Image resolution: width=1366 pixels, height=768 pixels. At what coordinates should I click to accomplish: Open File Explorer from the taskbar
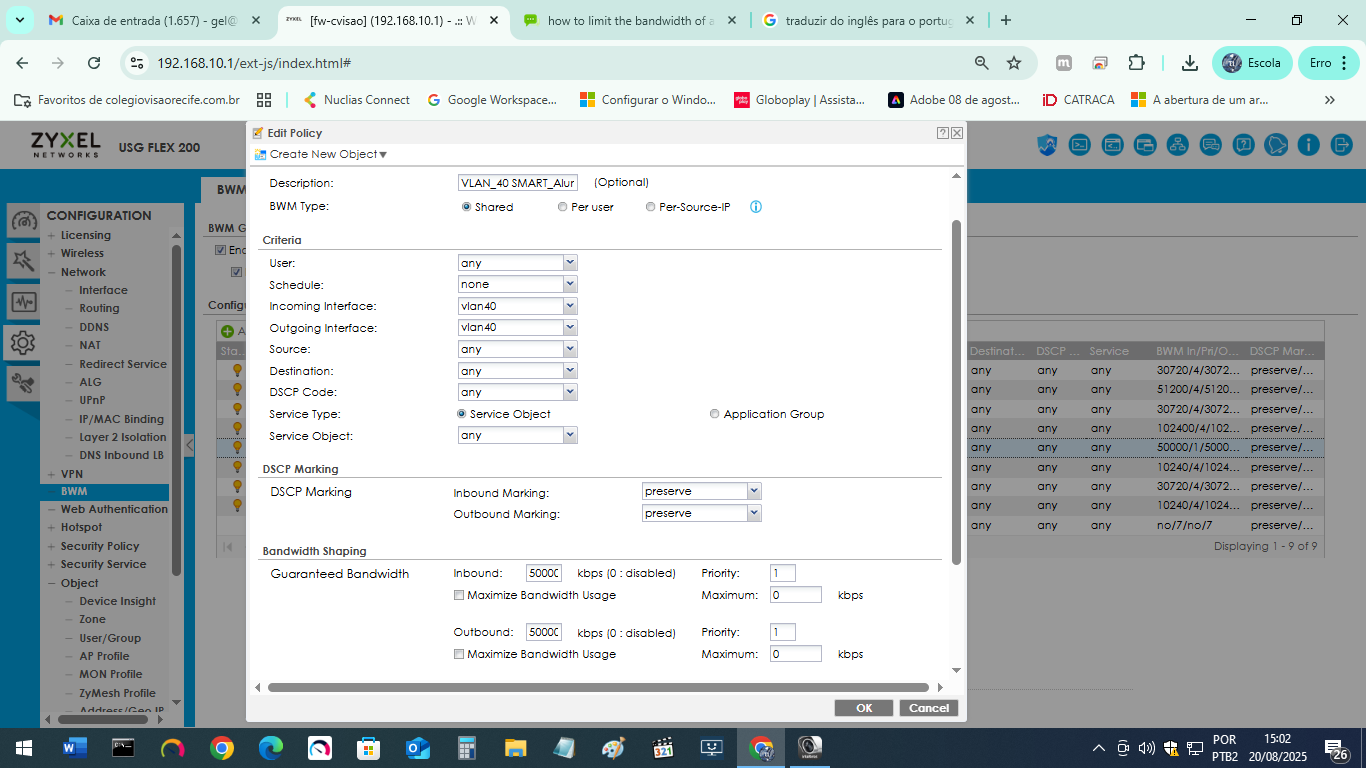tap(516, 748)
